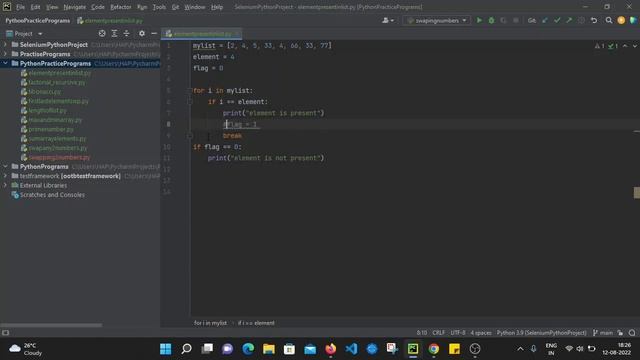The width and height of the screenshot is (640, 360).
Task: Click the CRLF line separator setting
Action: [439, 333]
